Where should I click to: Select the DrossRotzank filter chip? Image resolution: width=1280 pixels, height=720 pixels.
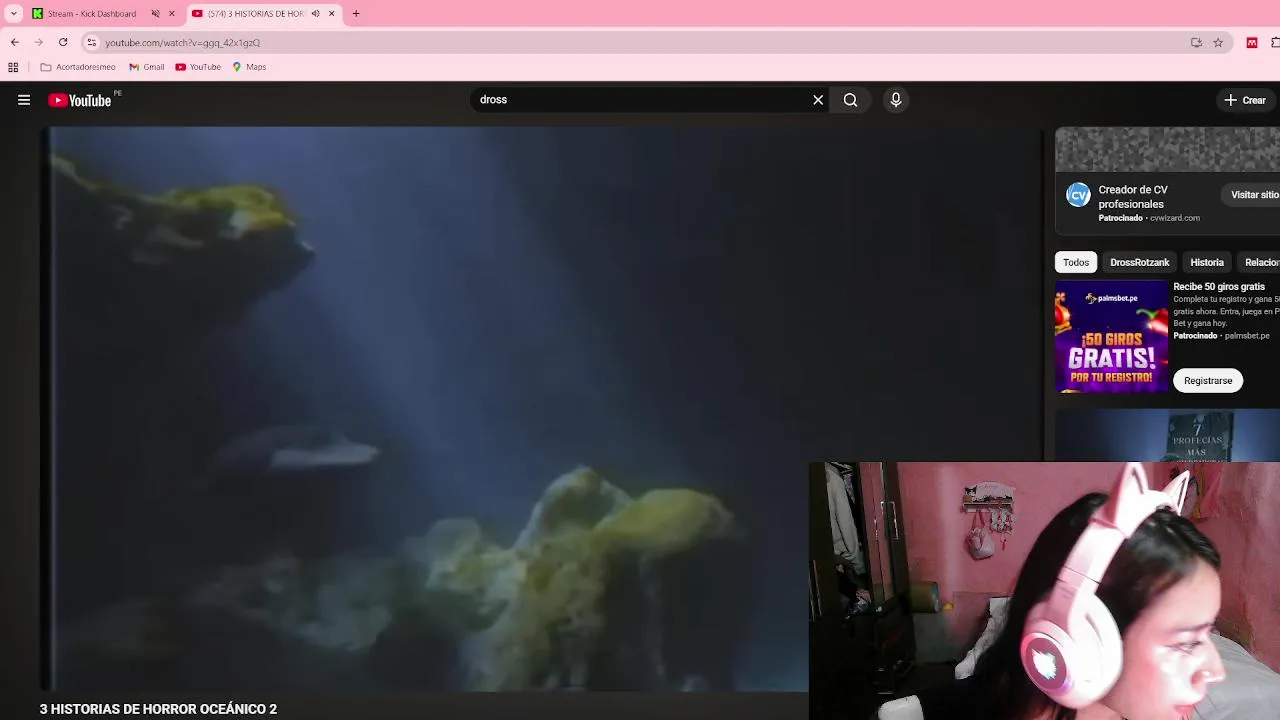[1139, 262]
